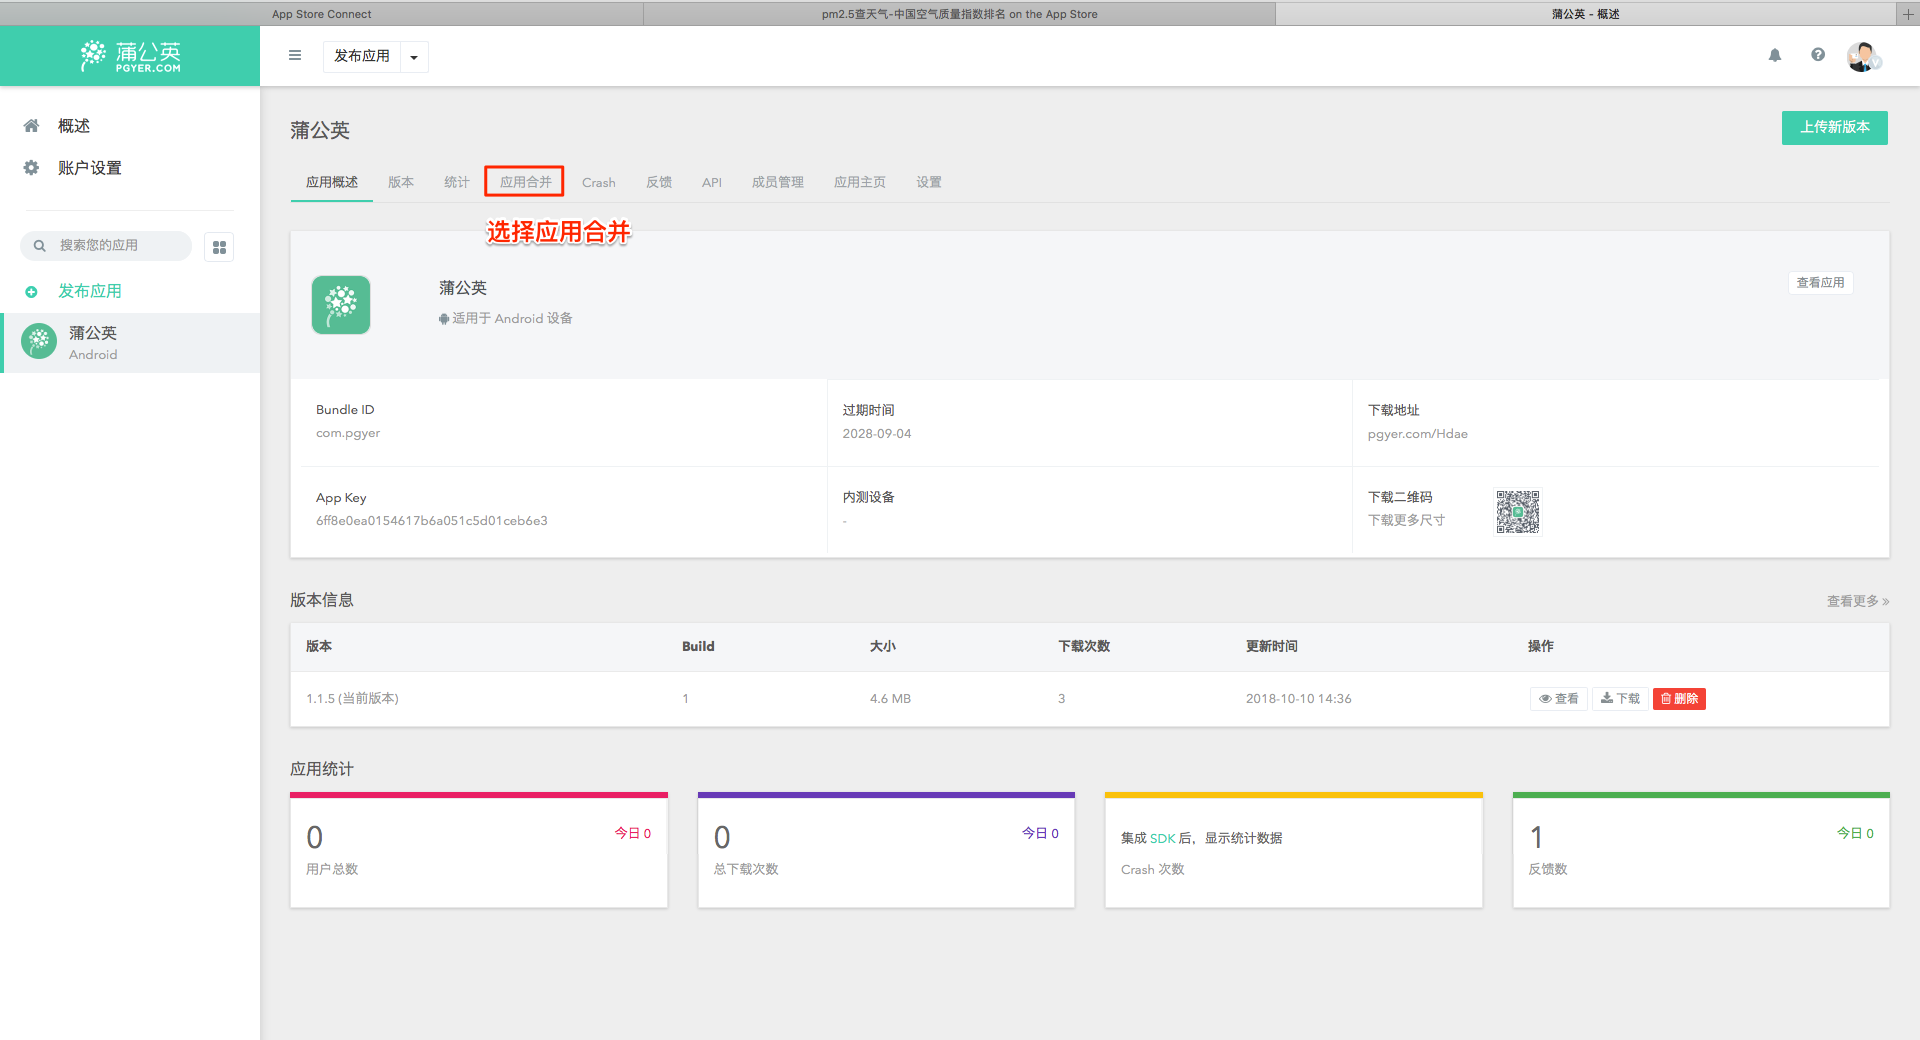Delete version 1.1.5 with 删除 button
This screenshot has width=1920, height=1040.
[x=1679, y=699]
